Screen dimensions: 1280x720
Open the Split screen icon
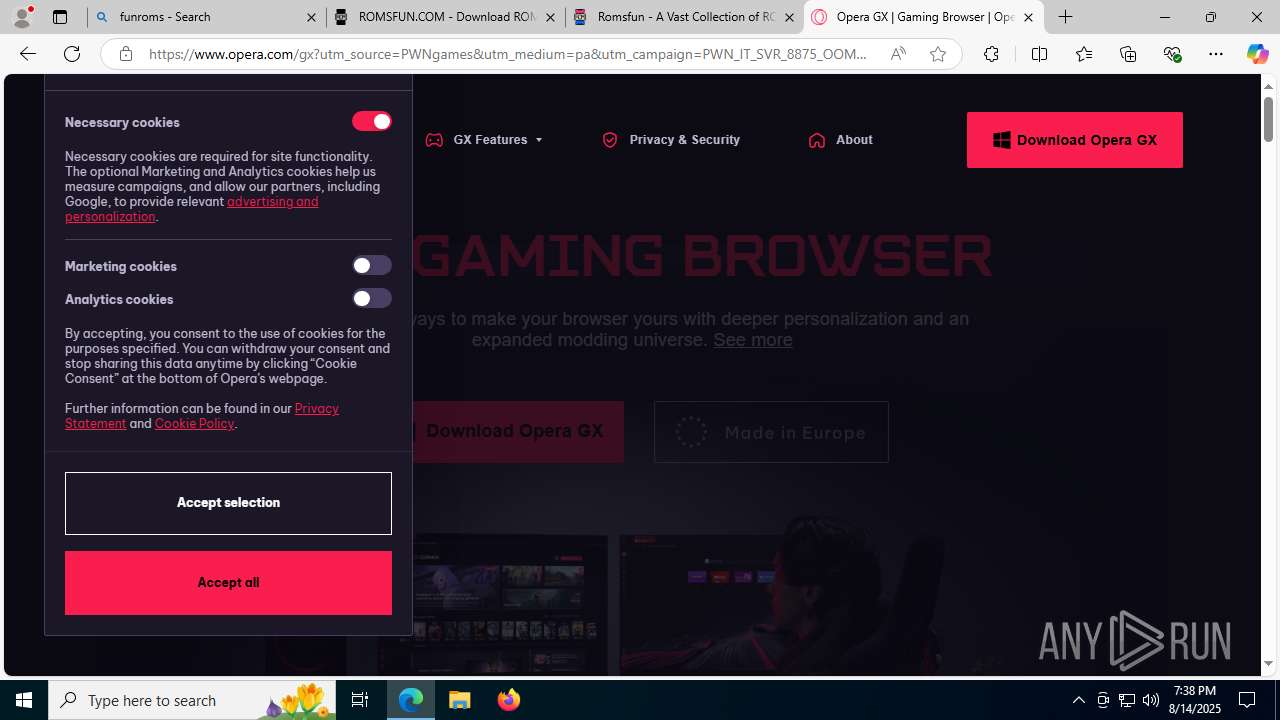(1039, 54)
